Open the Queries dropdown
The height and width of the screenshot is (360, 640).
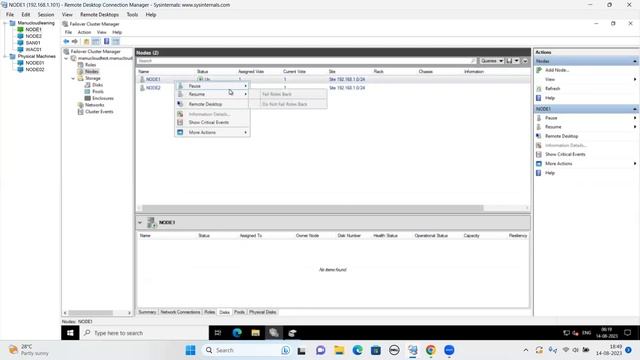click(491, 61)
